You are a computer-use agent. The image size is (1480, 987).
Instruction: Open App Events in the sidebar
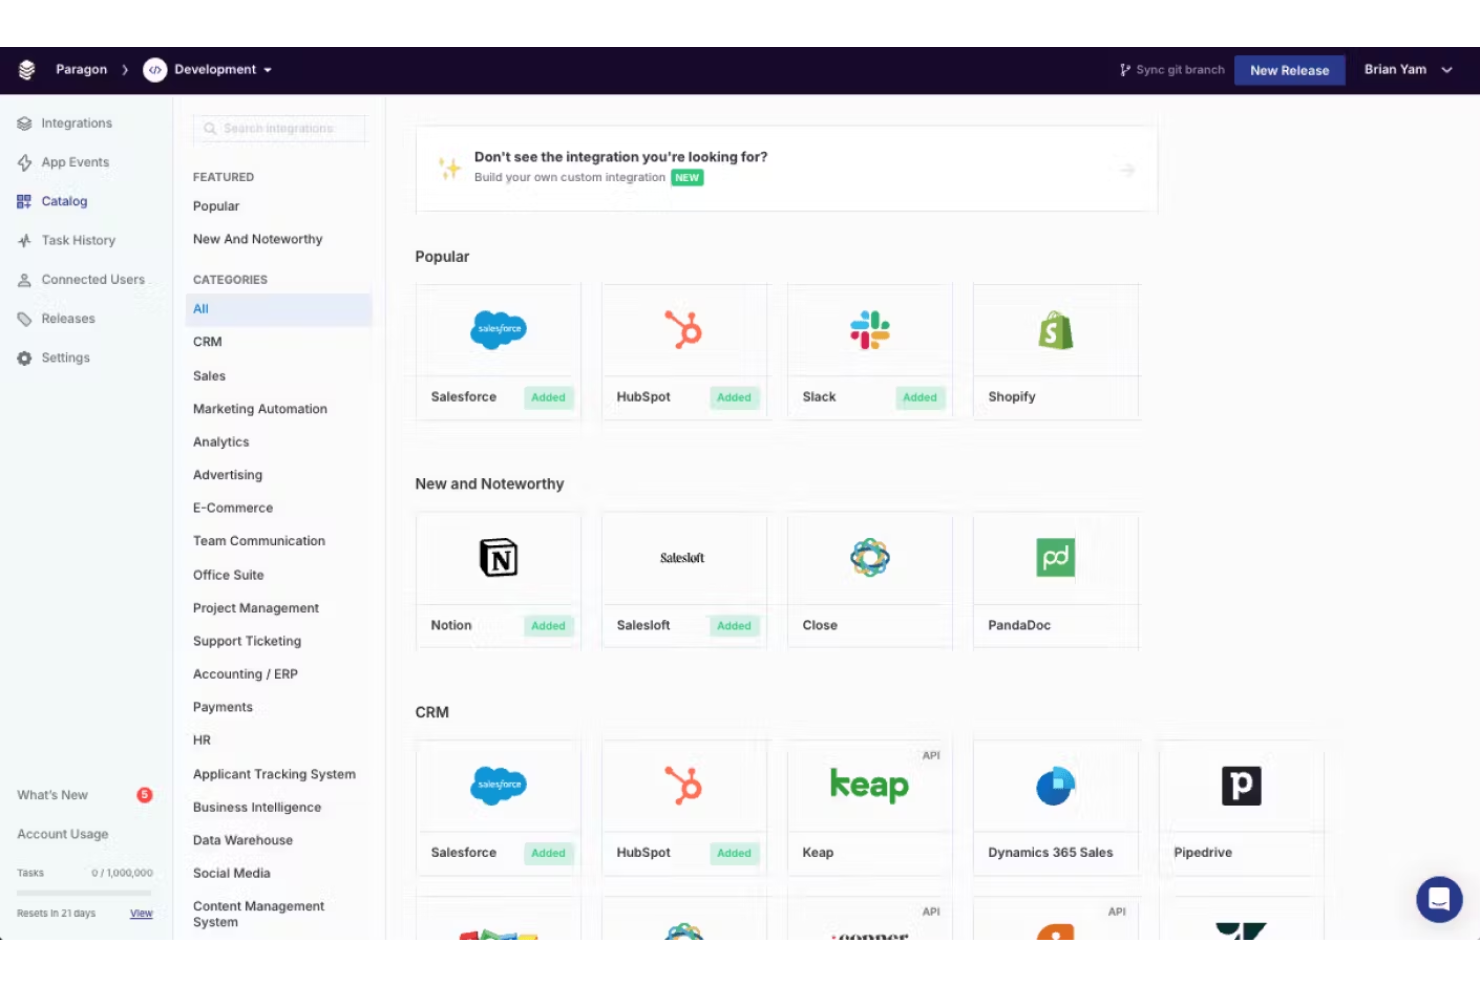73,162
